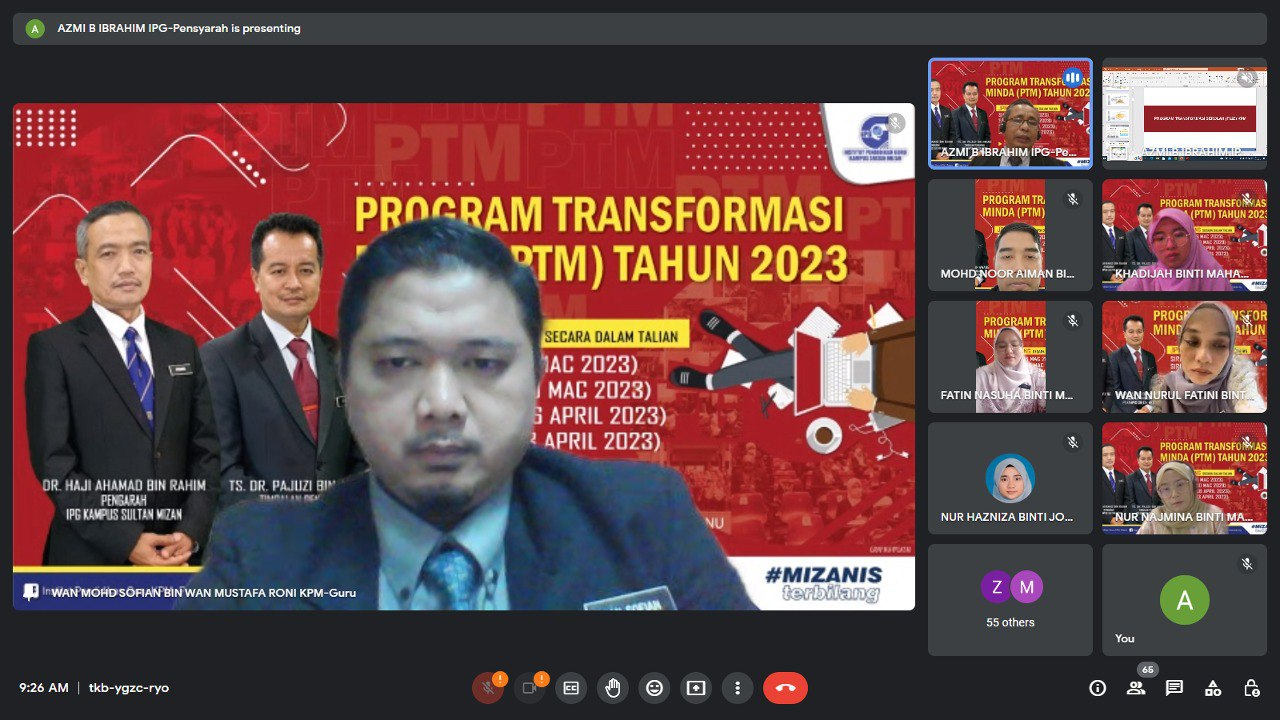This screenshot has width=1280, height=720.
Task: Open the activities panel
Action: pyautogui.click(x=1213, y=688)
